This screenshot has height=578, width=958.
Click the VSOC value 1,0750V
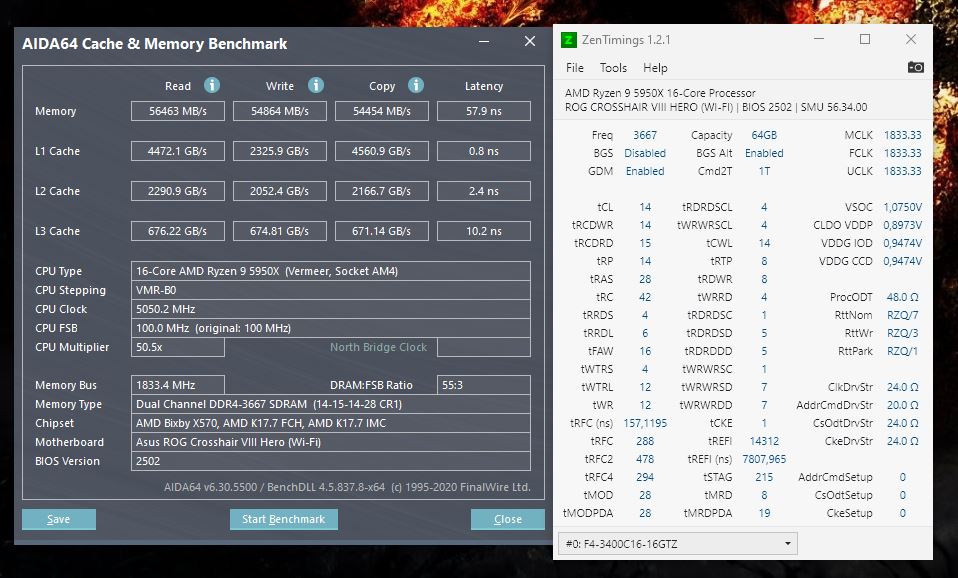point(902,207)
